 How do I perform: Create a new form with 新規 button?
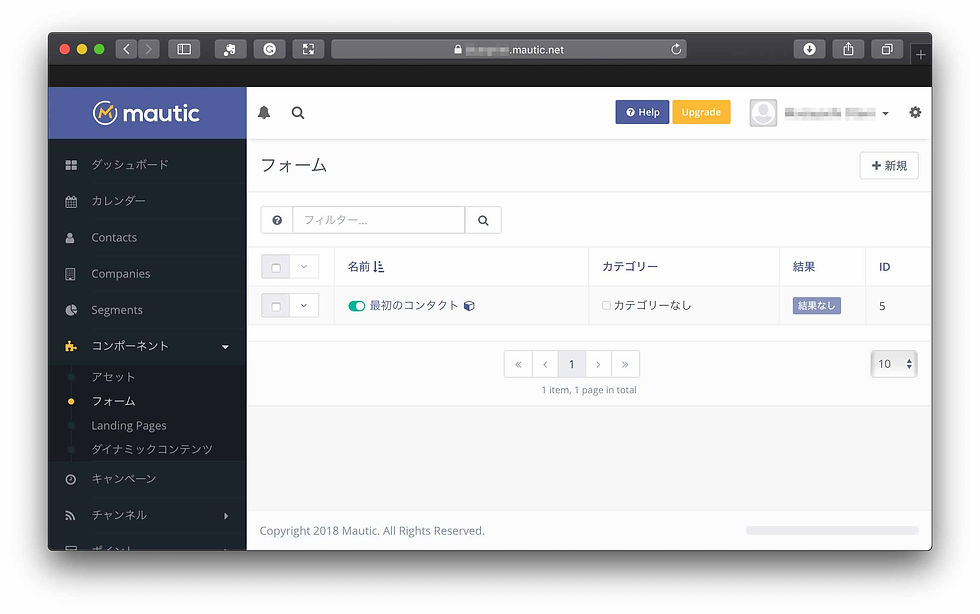tap(889, 166)
